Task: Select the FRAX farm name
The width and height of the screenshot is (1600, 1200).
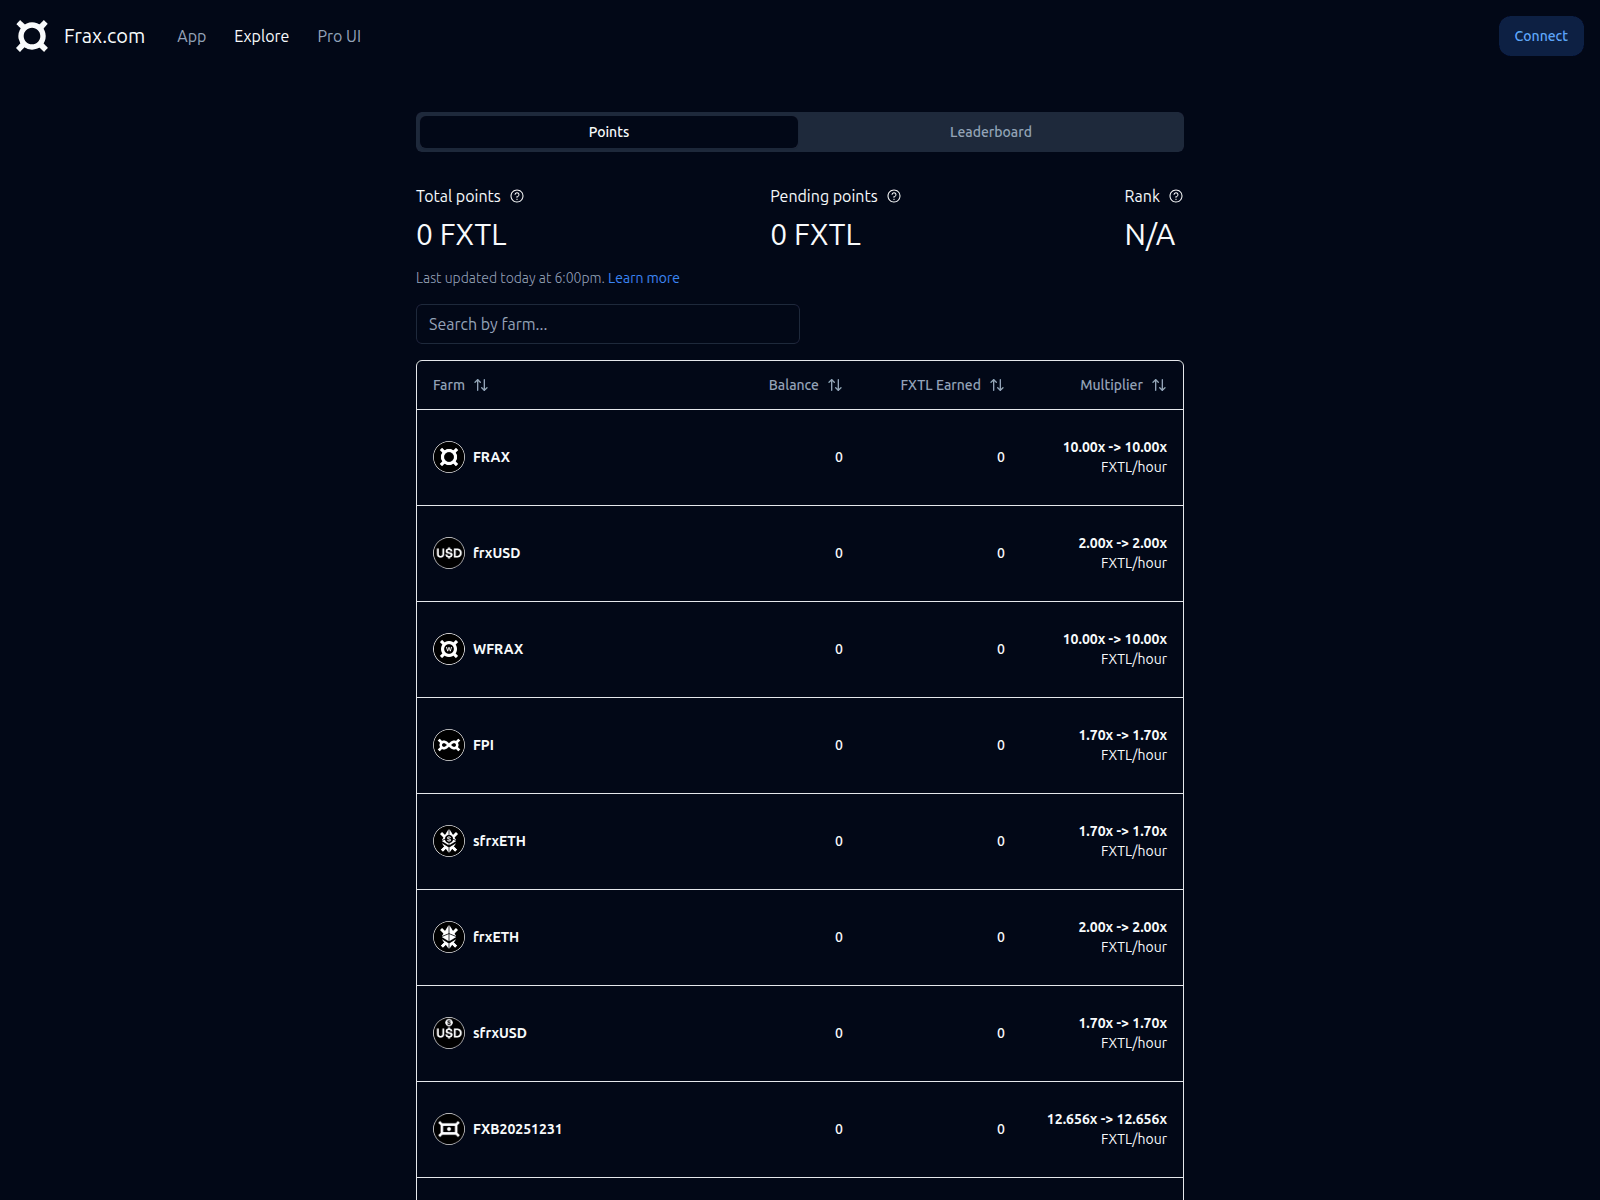Action: pyautogui.click(x=491, y=457)
